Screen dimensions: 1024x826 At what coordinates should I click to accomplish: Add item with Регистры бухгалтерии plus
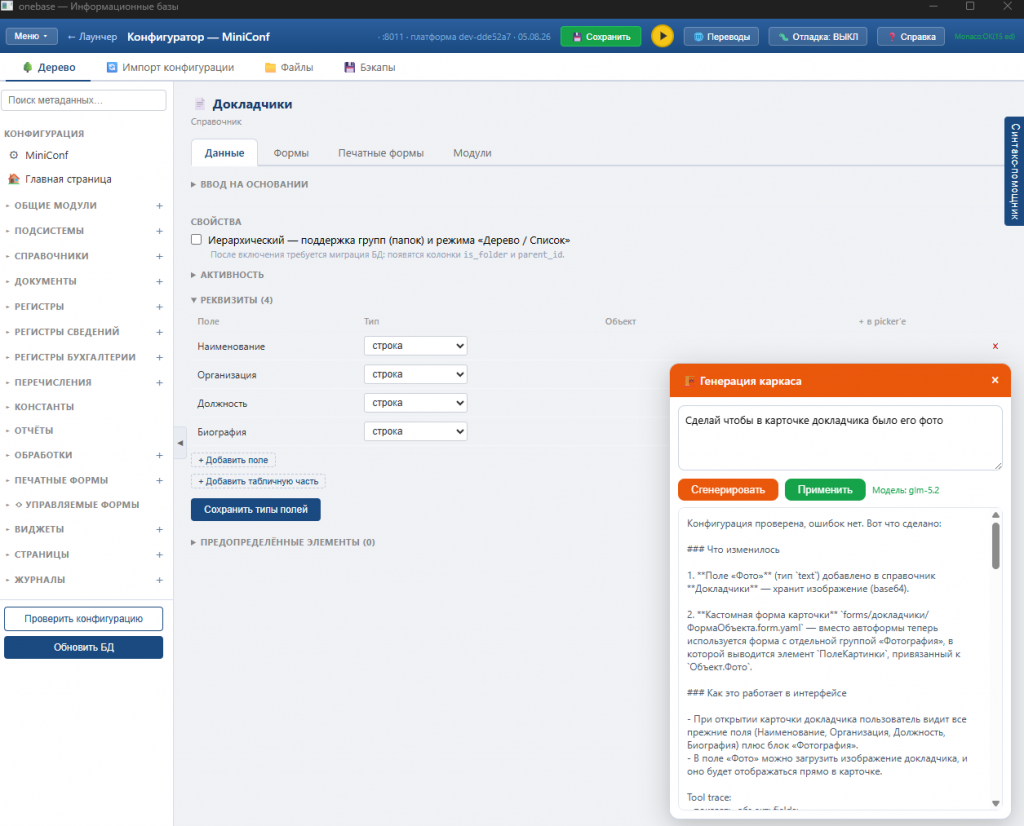pos(159,357)
